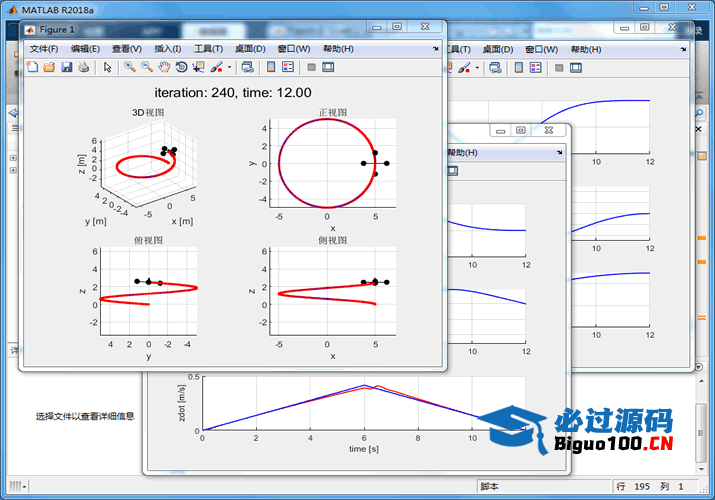Expand the first plus tree node in left panel
This screenshot has width=715, height=500.
coord(13,157)
